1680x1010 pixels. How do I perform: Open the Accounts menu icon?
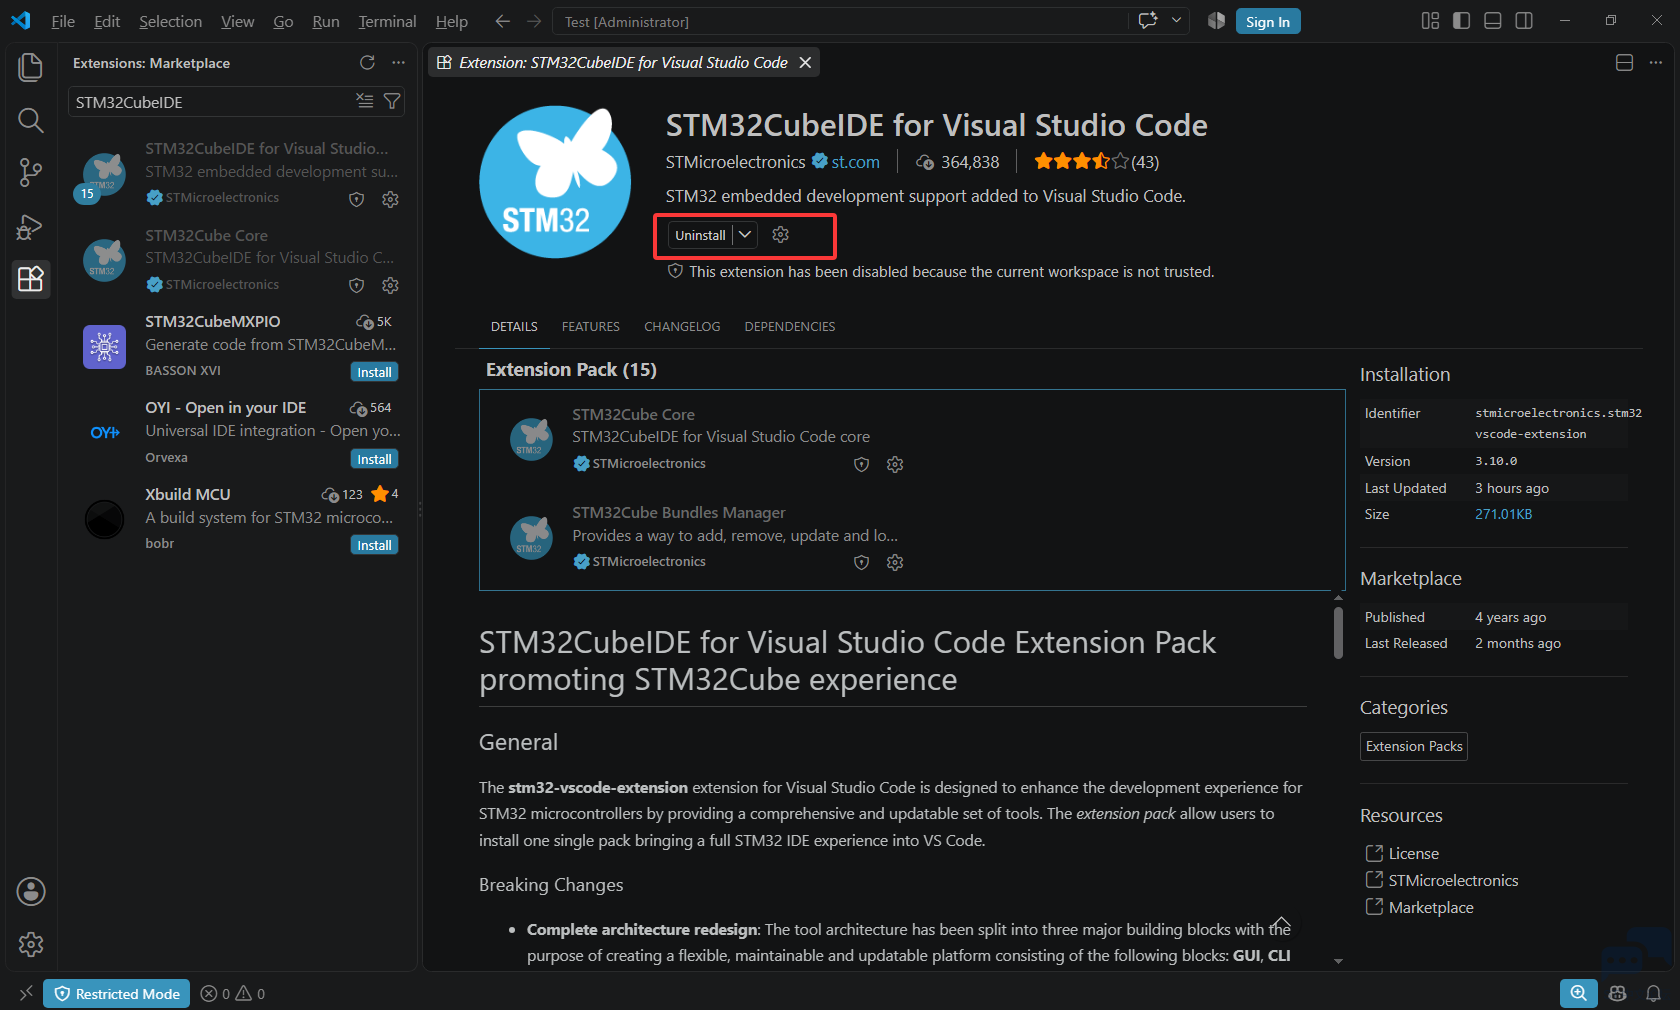pyautogui.click(x=31, y=891)
